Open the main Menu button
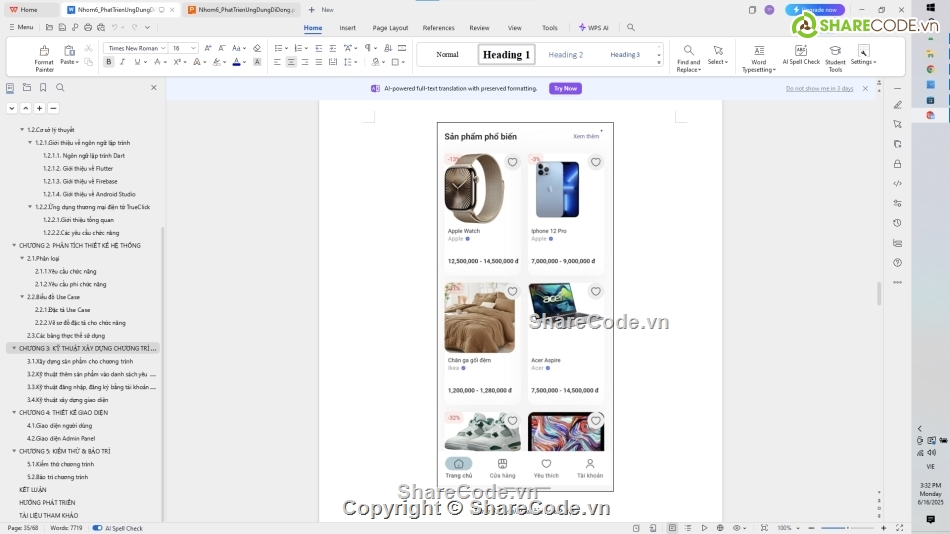 coord(21,27)
